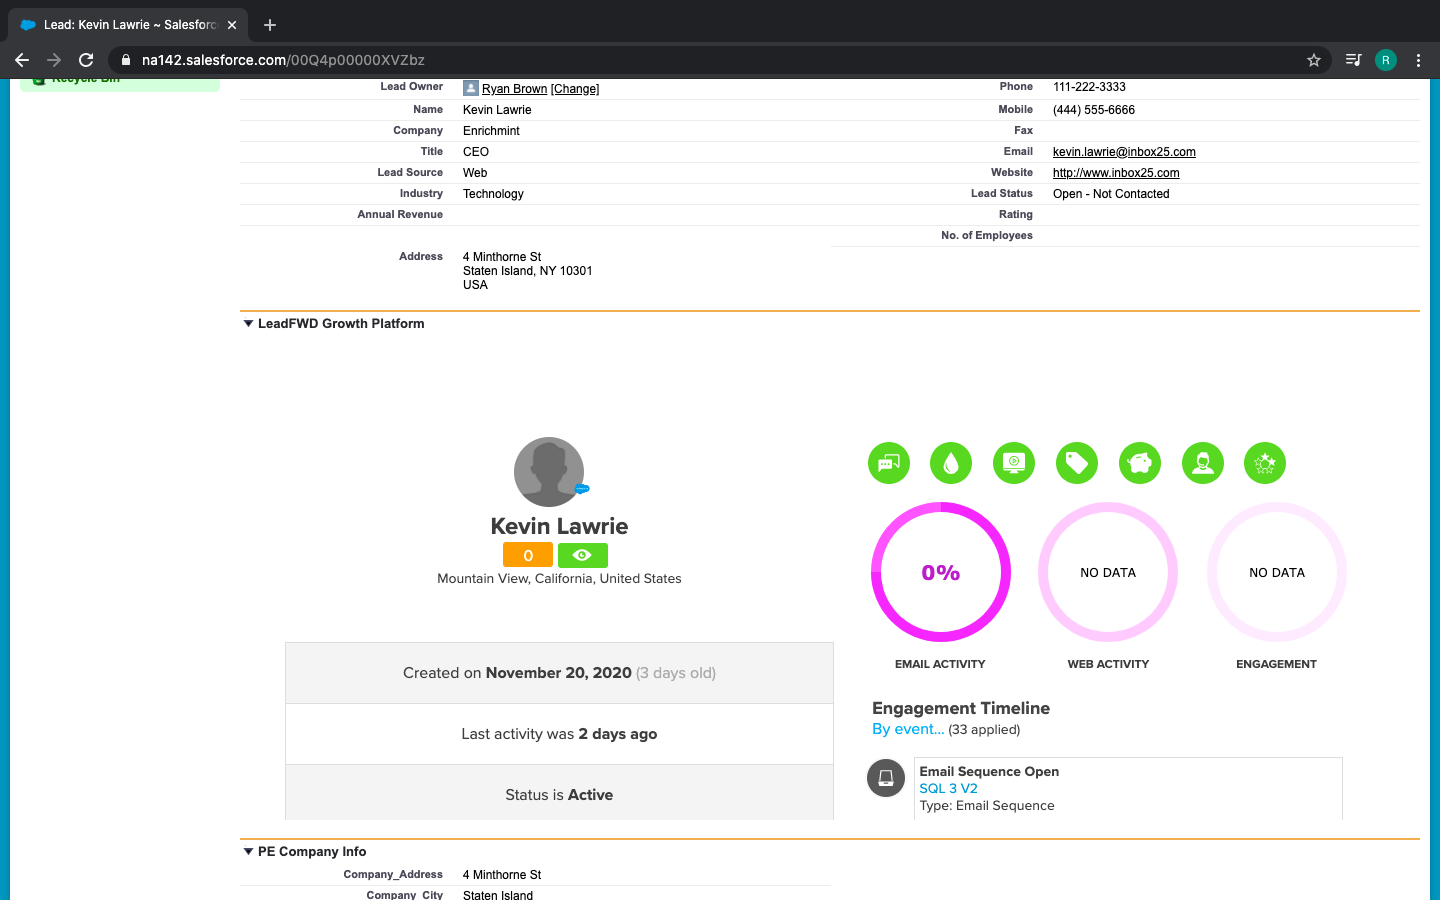The width and height of the screenshot is (1440, 900).
Task: Click the Engagement Timeline heading
Action: [961, 708]
